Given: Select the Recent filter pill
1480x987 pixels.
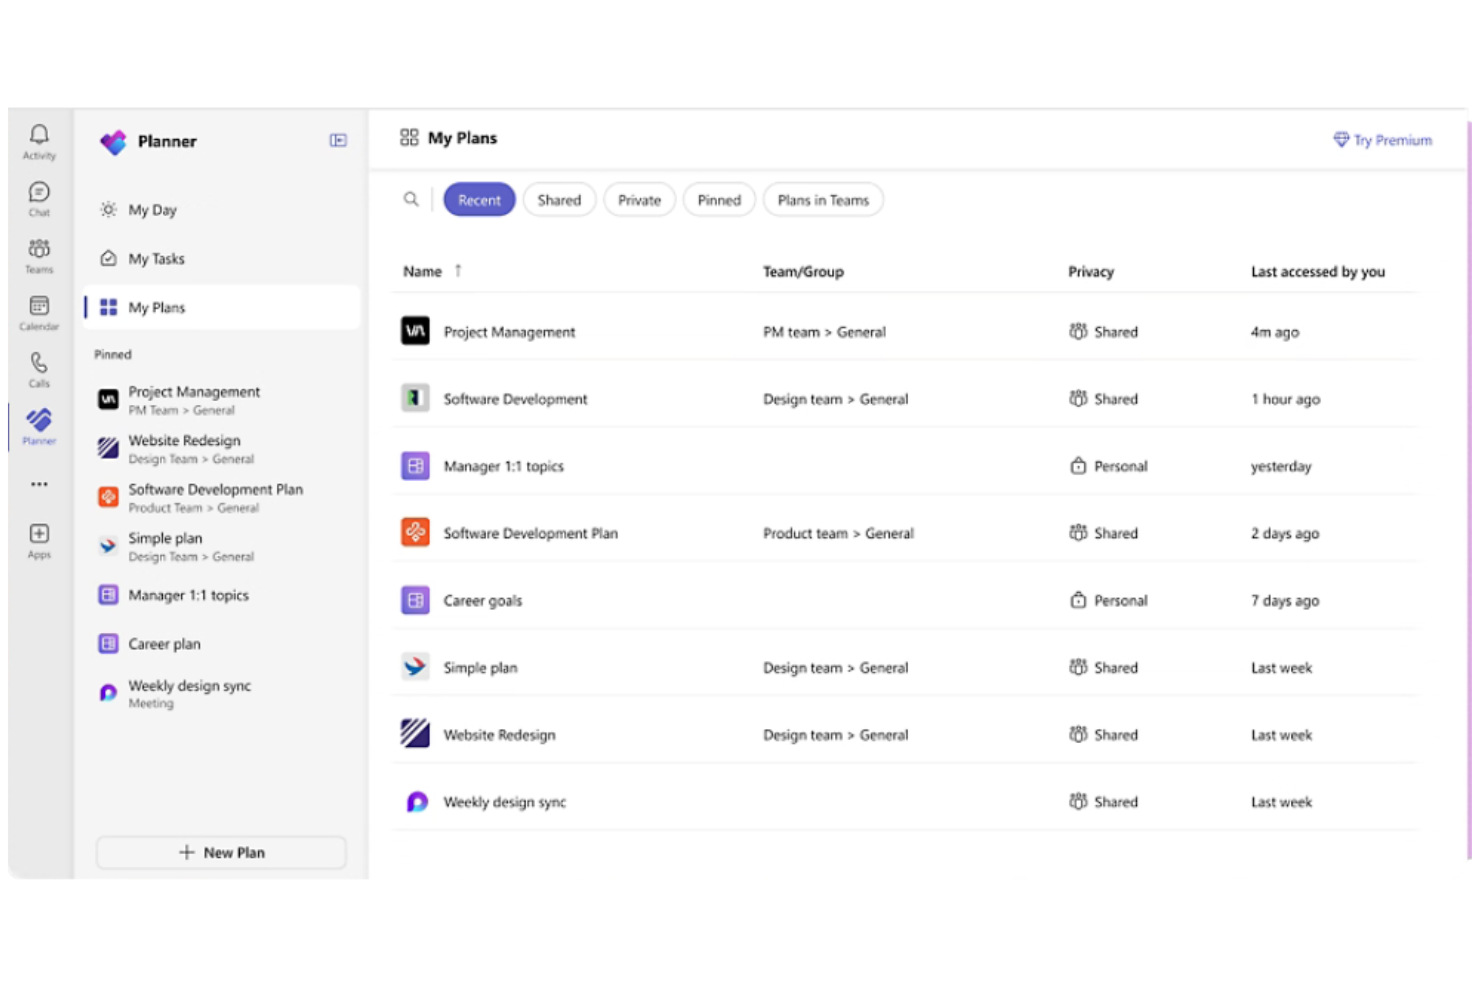Looking at the screenshot, I should point(479,199).
